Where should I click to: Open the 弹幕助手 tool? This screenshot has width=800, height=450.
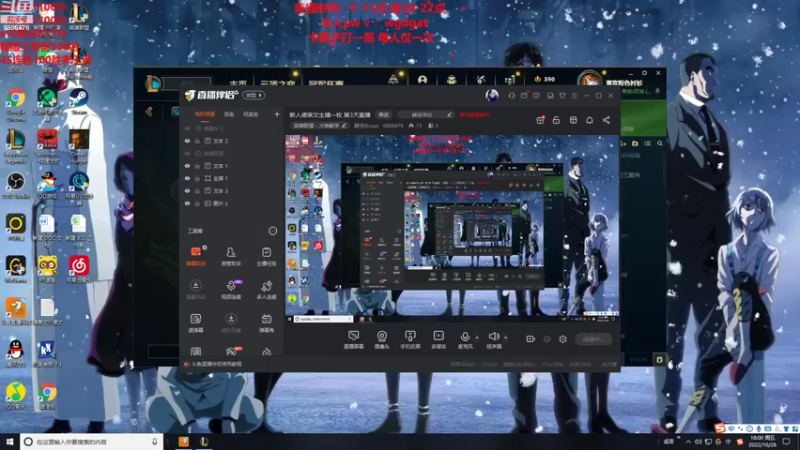coord(196,256)
